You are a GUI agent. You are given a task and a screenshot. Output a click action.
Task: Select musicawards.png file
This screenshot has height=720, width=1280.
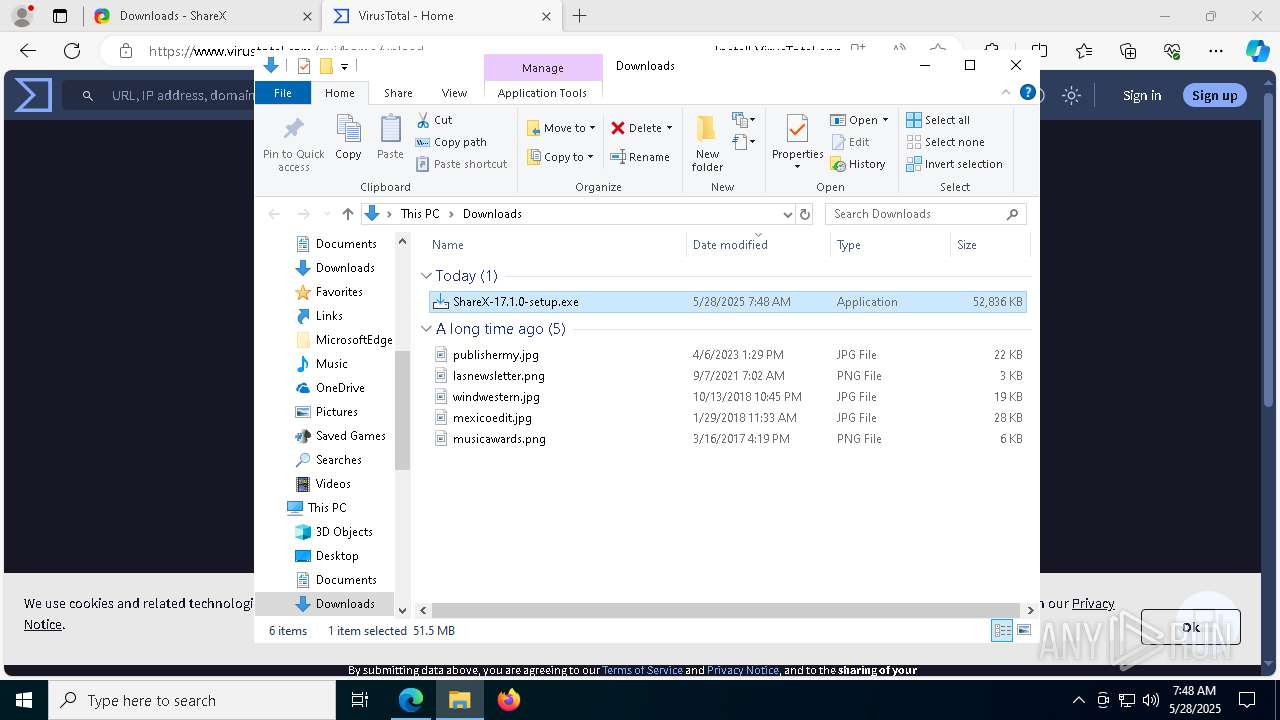(x=727, y=439)
